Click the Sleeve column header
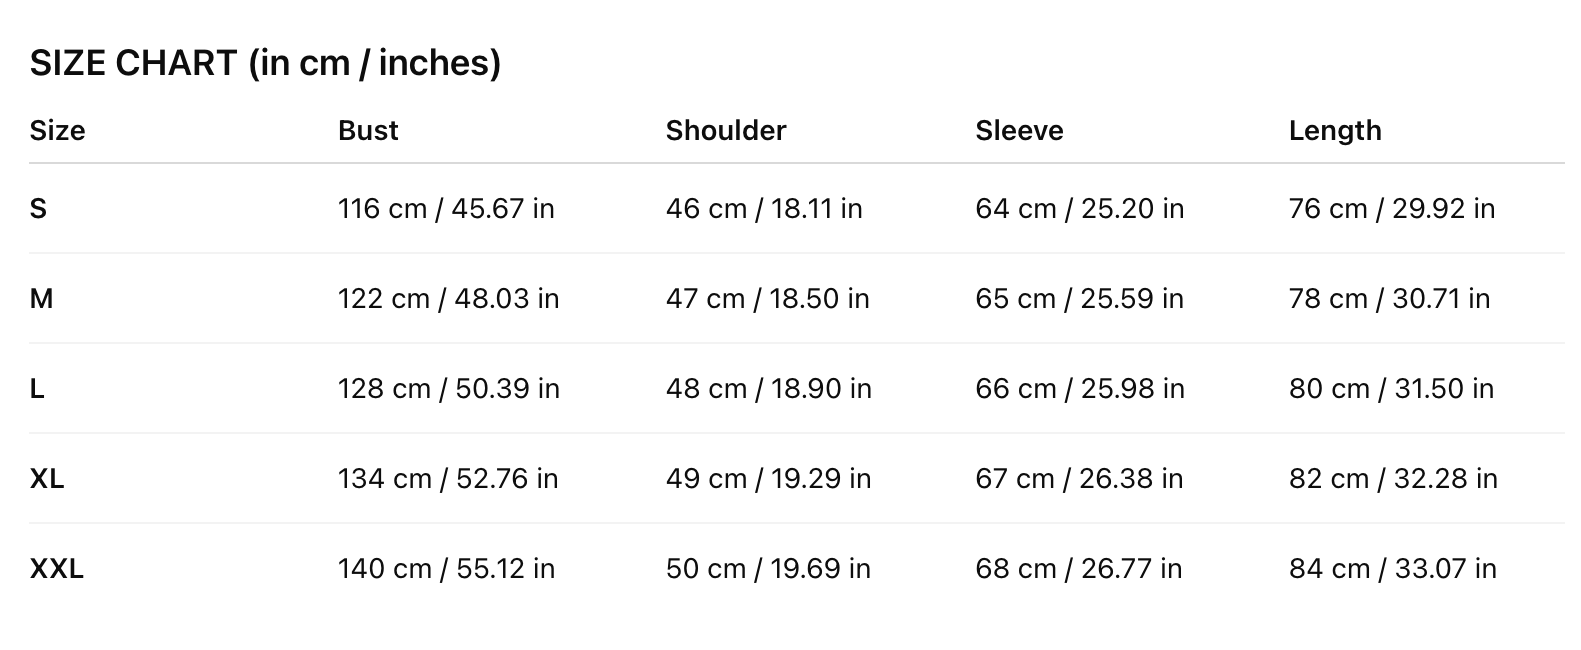This screenshot has height=650, width=1581. (x=1019, y=131)
